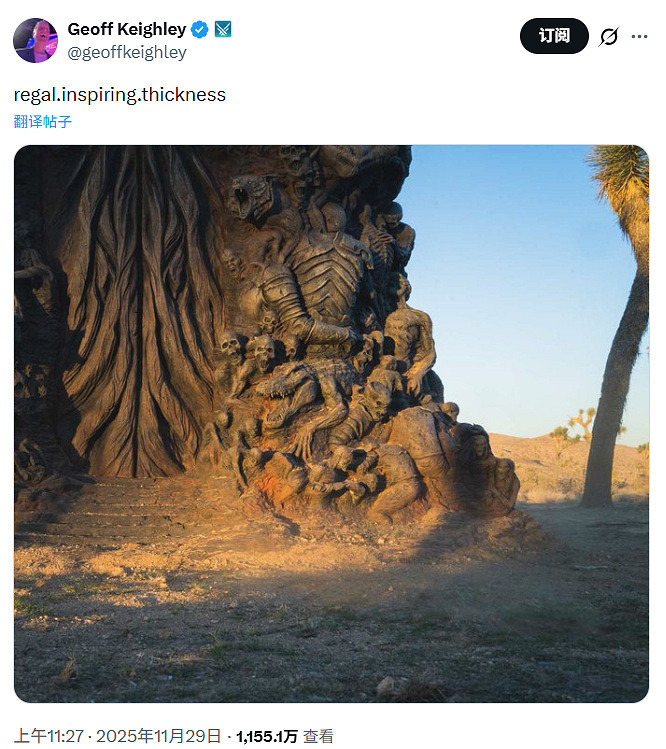The image size is (666, 749).
Task: Open the desert sculpture photo
Action: click(x=332, y=424)
